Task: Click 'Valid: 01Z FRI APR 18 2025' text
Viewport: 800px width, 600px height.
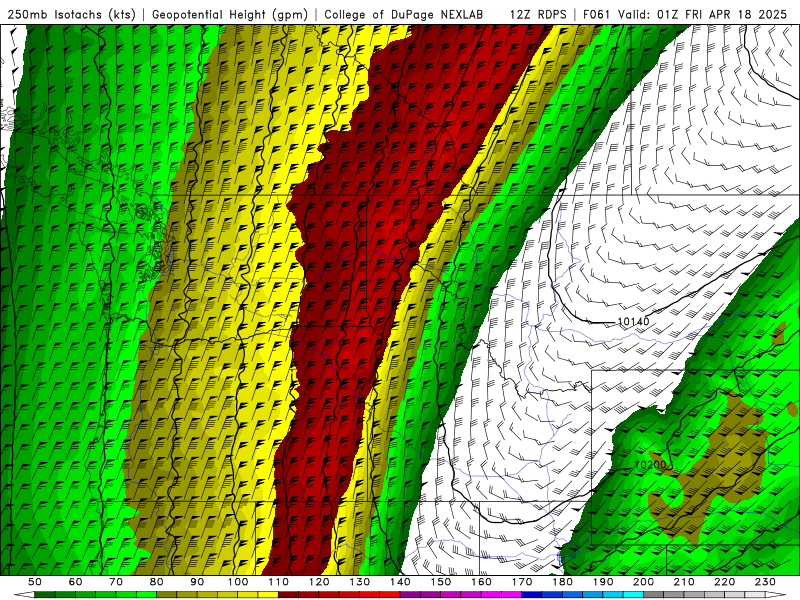Action: tap(703, 15)
